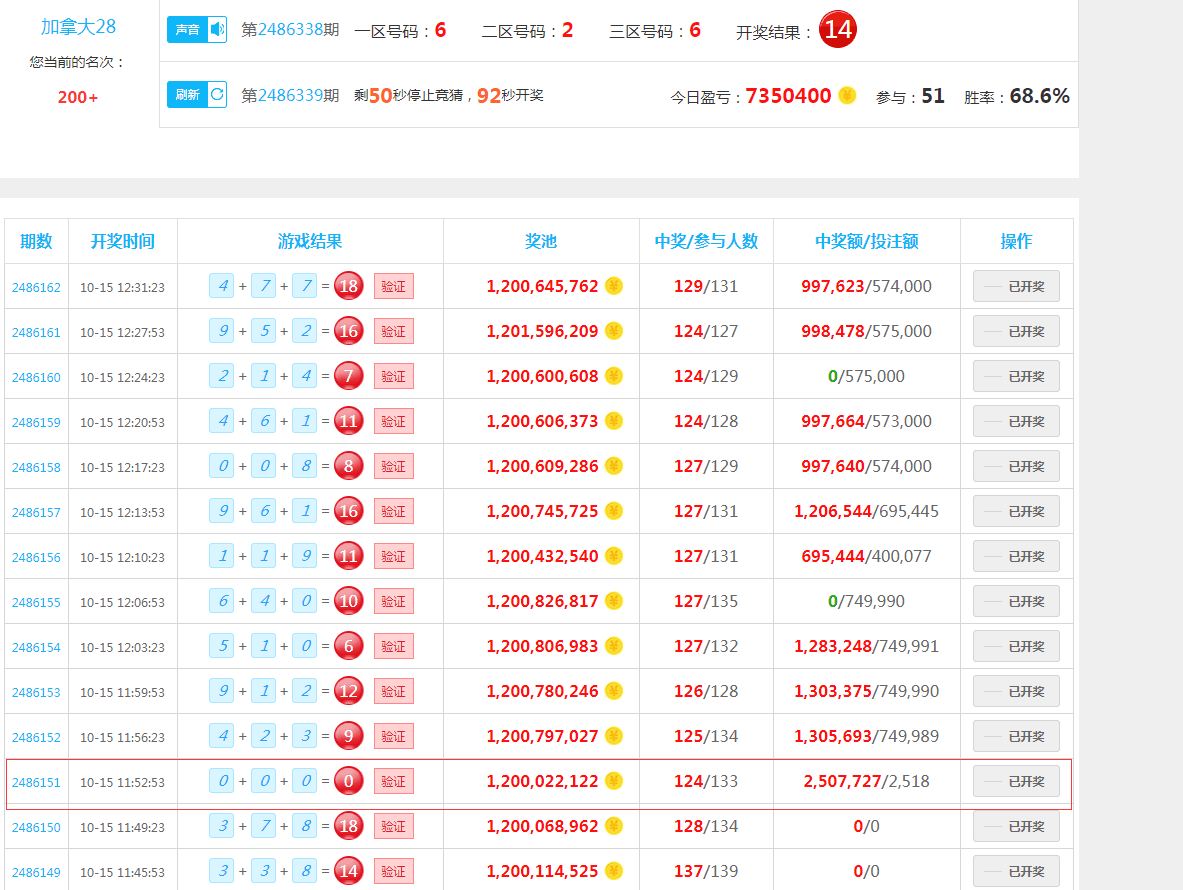The image size is (1183, 890).
Task: Click coin icon beside pool 1,200,745,725
Action: (614, 511)
